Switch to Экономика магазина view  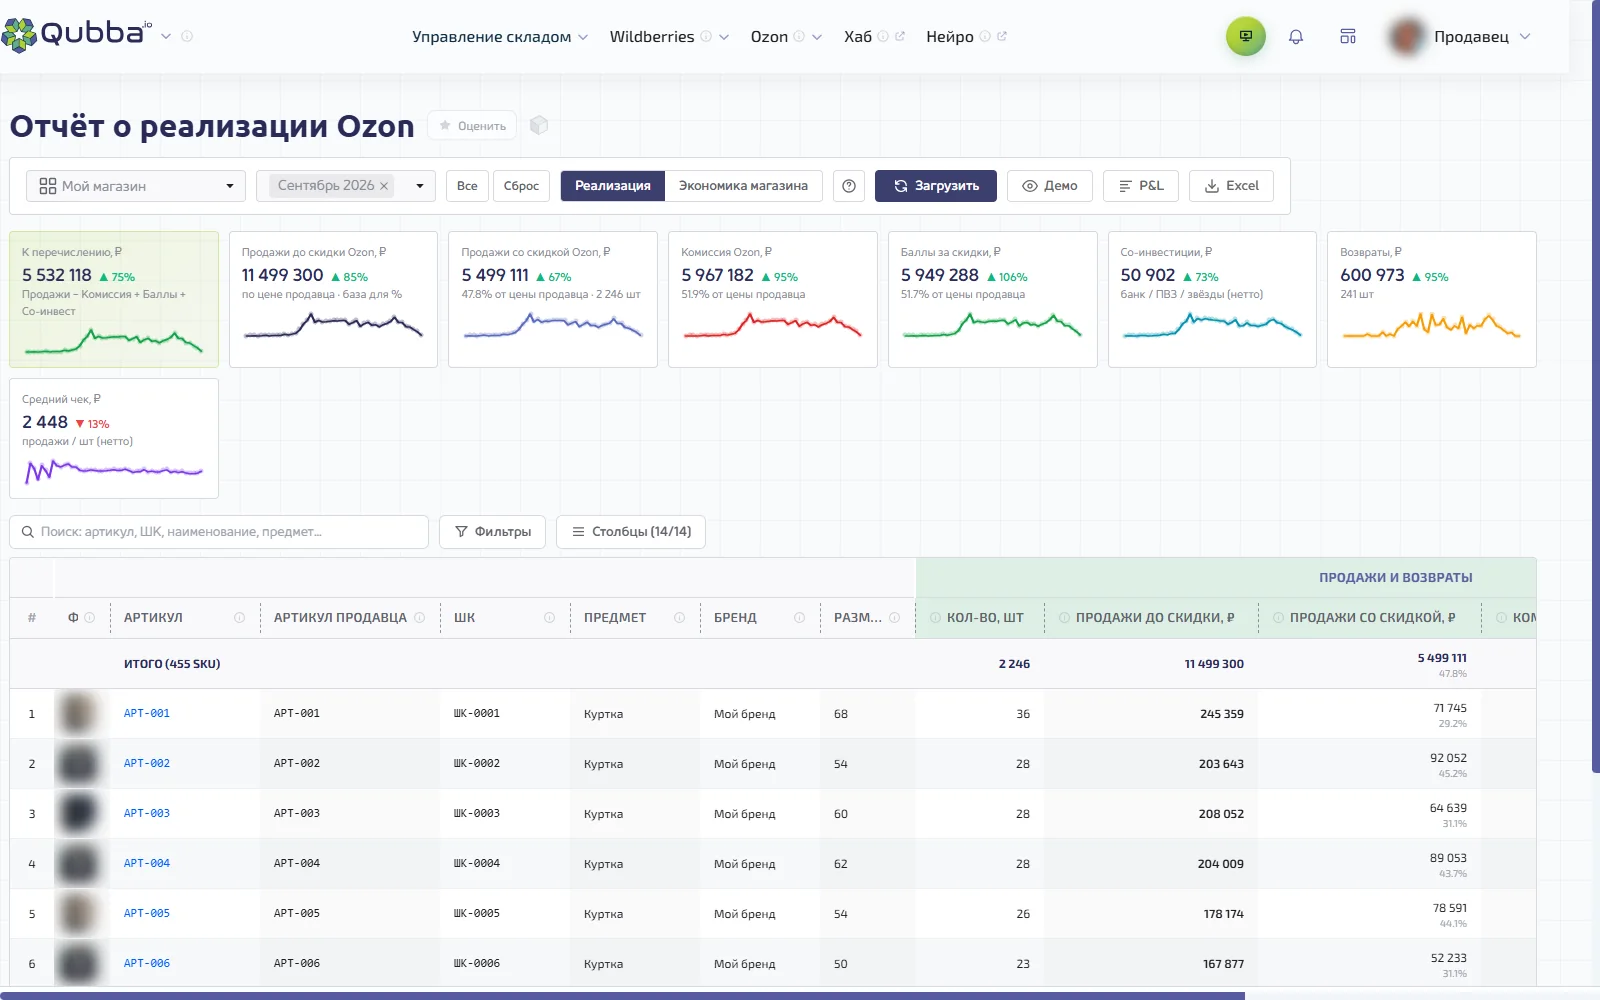click(x=743, y=186)
